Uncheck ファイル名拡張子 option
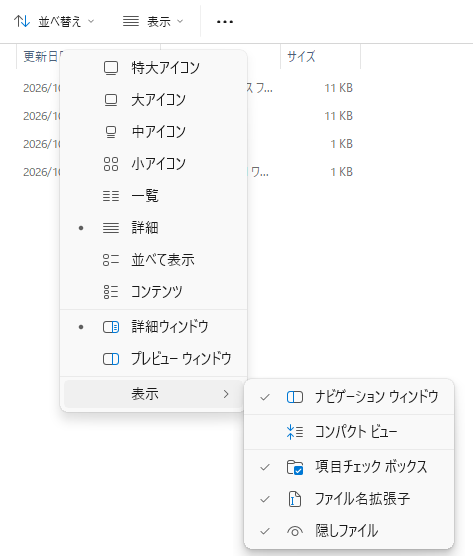Screen dimensions: 473x556 [x=265, y=499]
